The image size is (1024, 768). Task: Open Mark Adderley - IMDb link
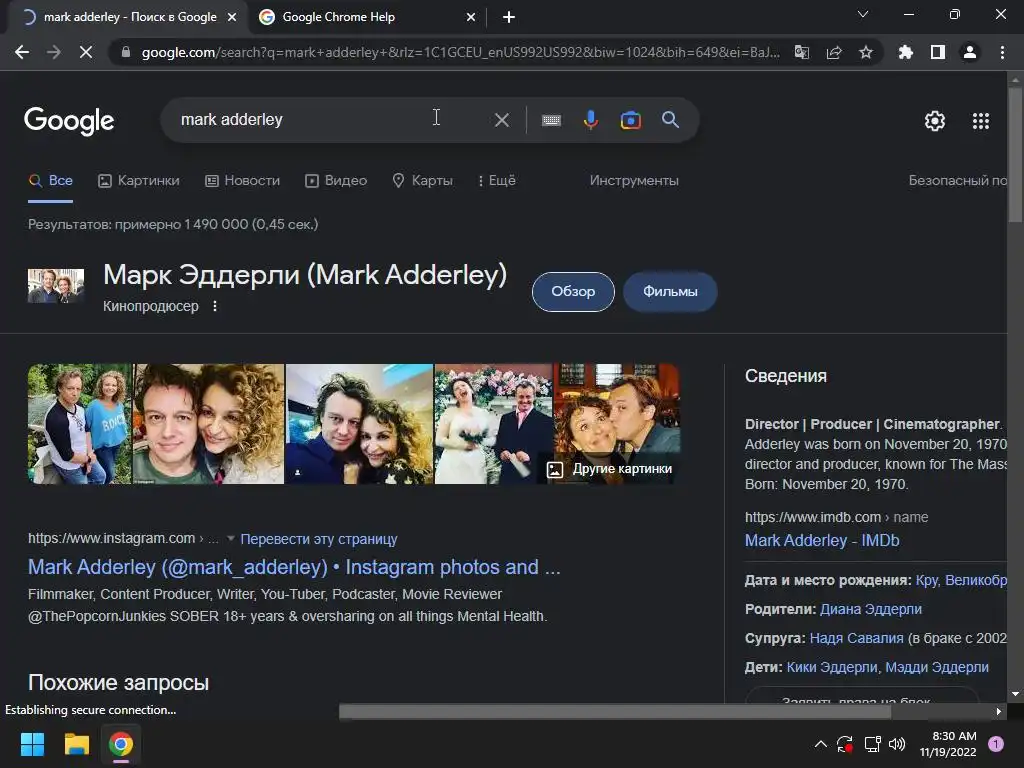(822, 540)
